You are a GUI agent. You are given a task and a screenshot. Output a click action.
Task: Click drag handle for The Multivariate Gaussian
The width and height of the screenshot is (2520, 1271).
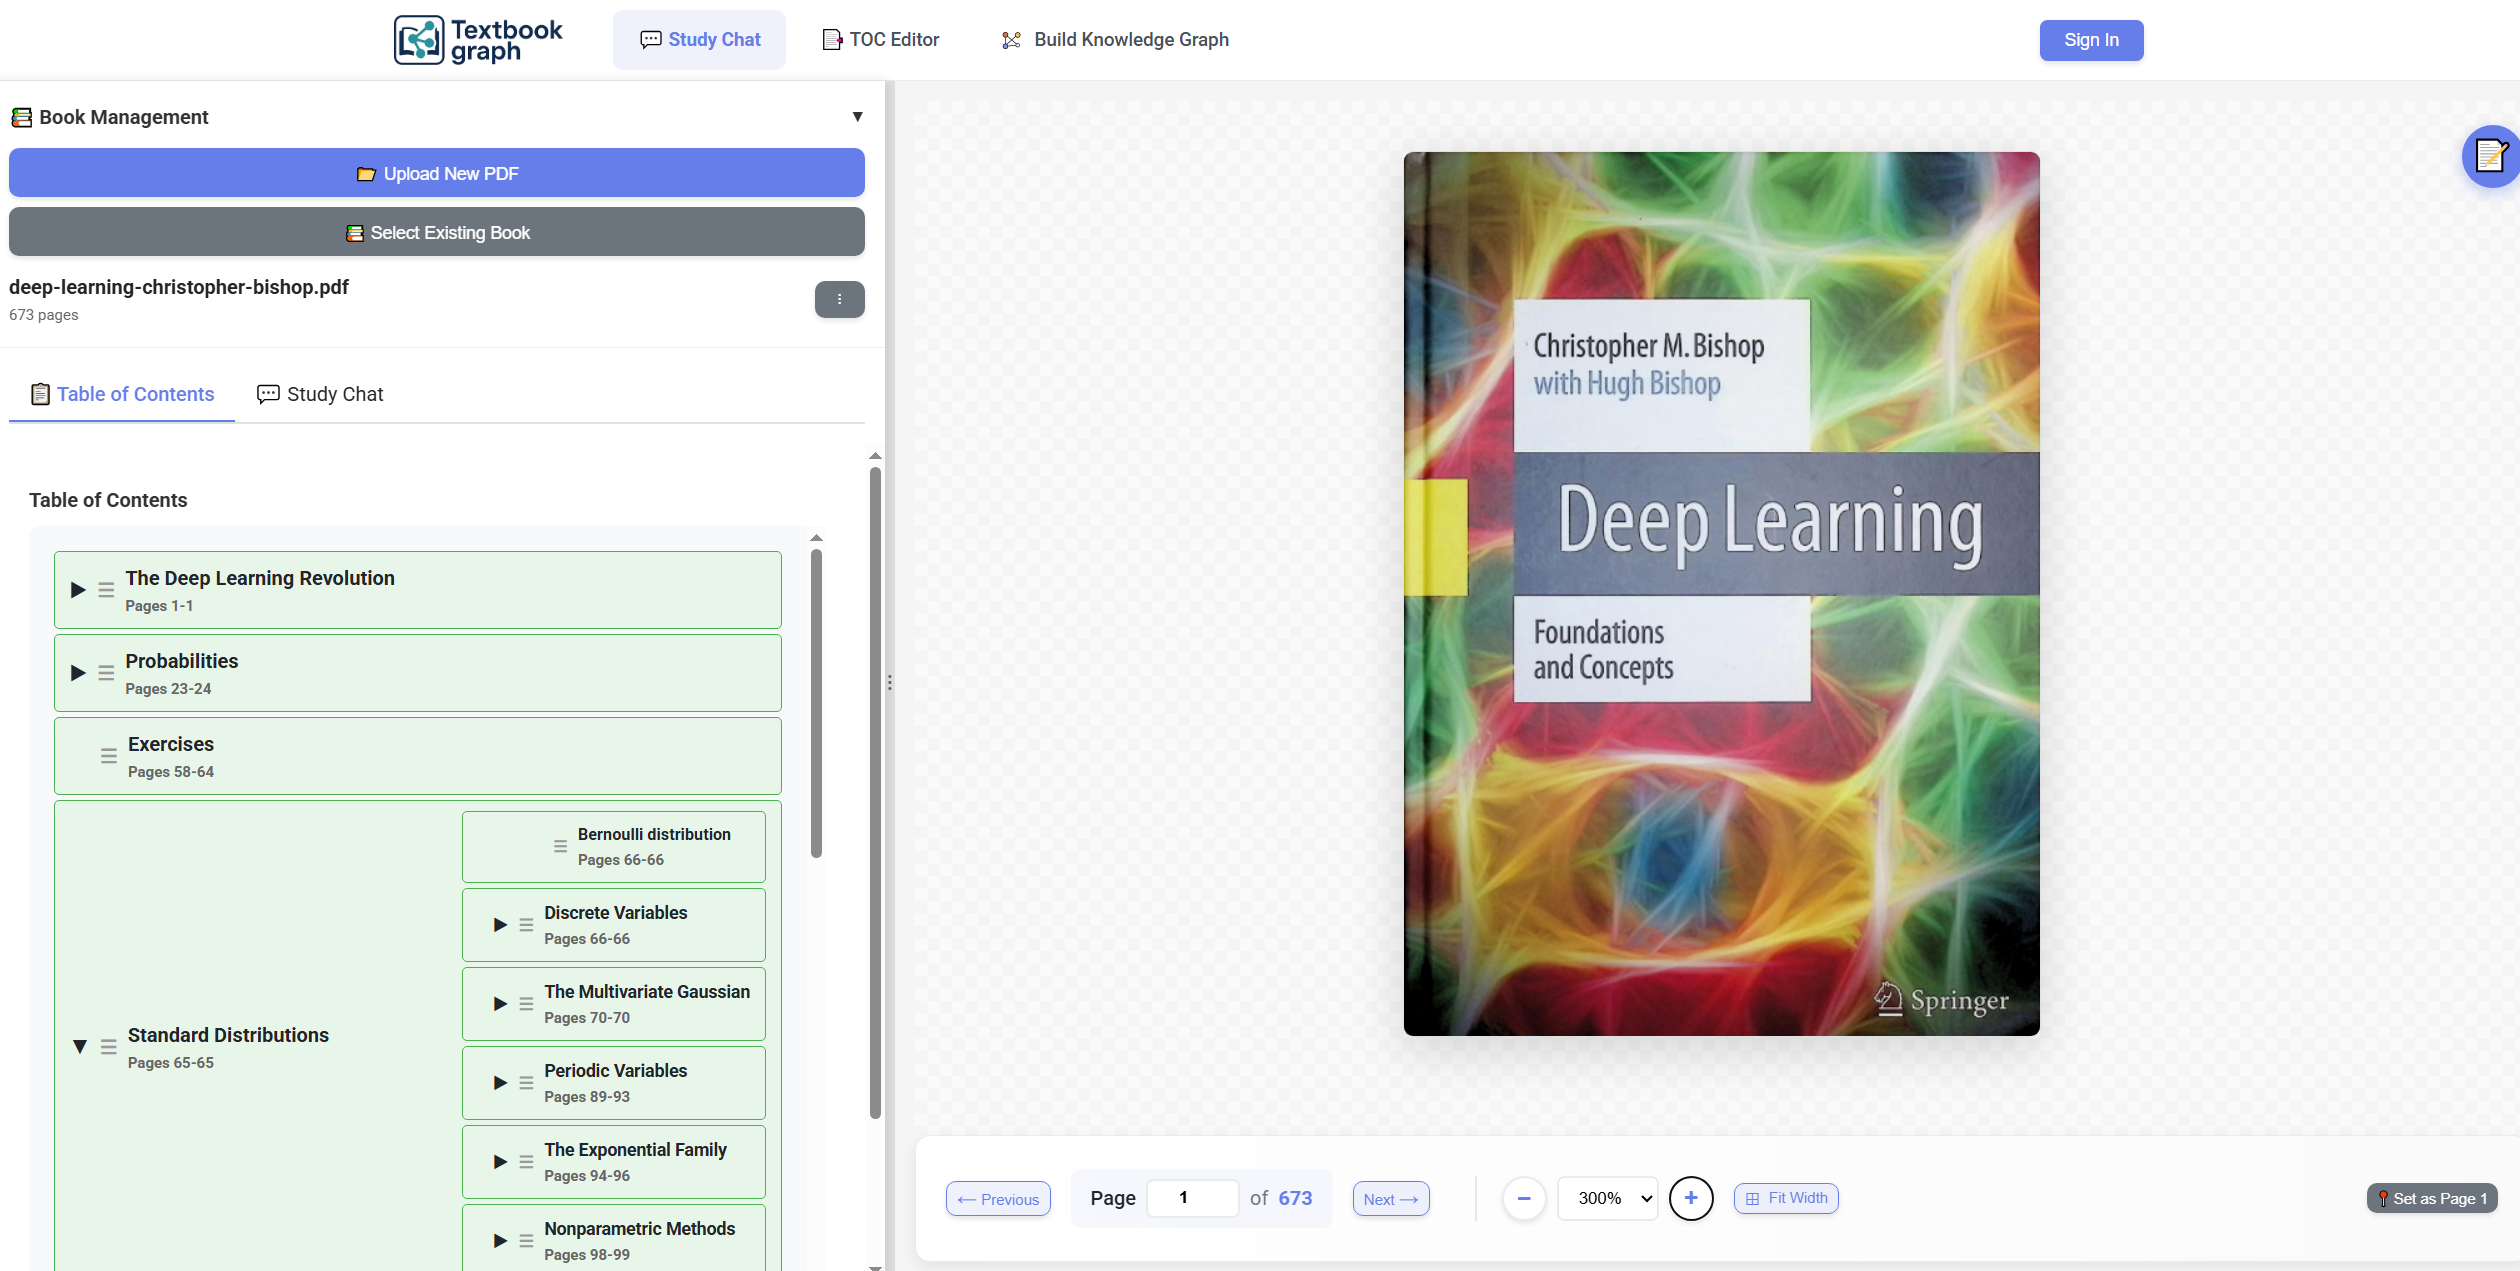point(526,1004)
